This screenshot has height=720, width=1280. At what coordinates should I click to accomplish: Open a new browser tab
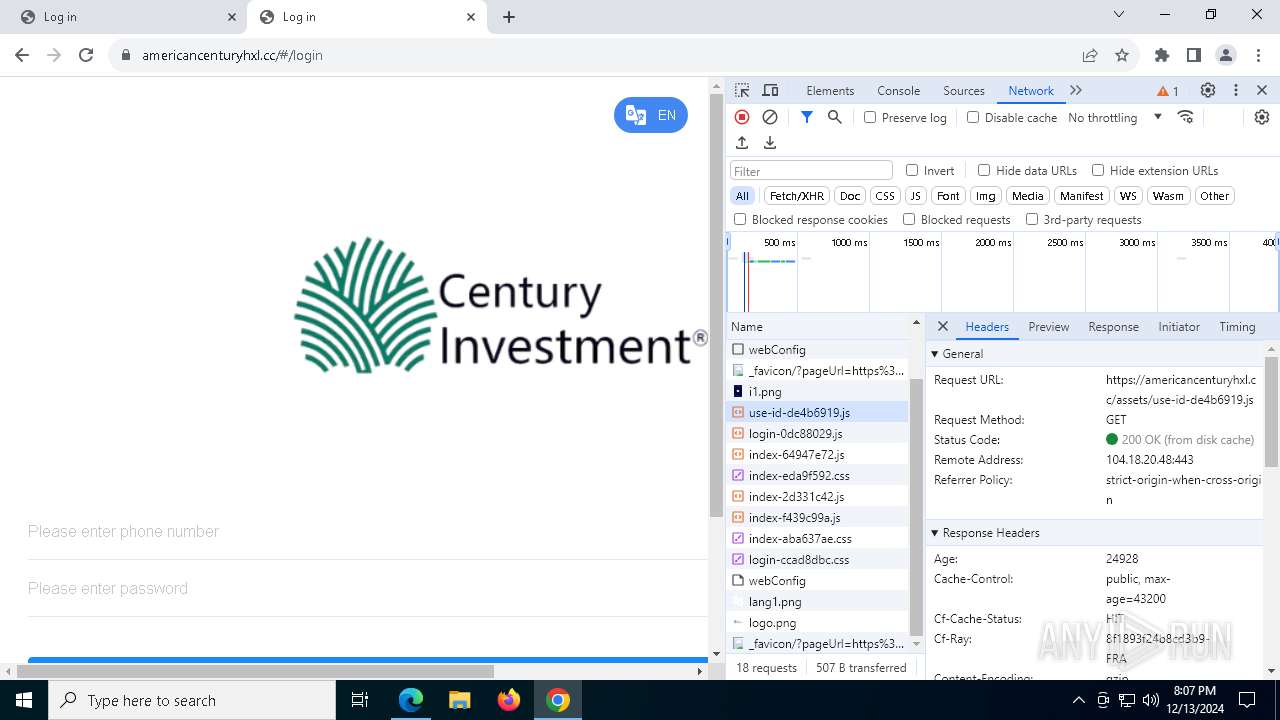click(x=509, y=17)
